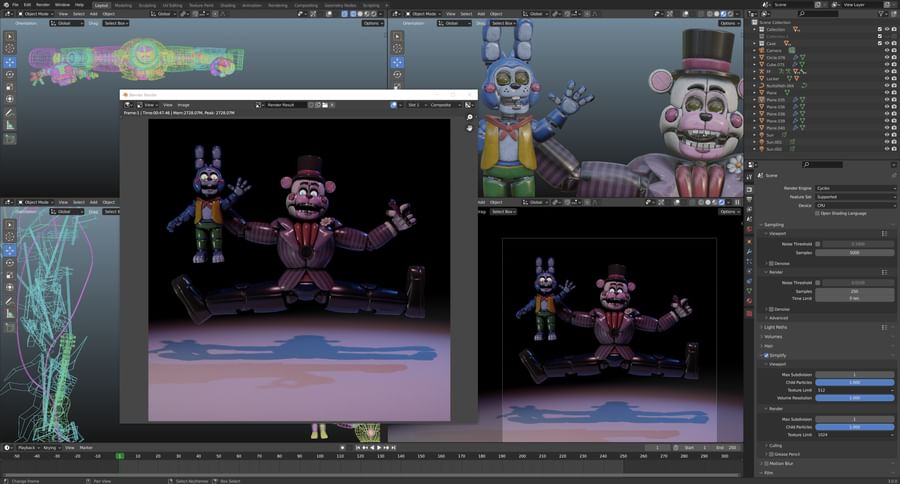
Task: Open the Image menu in Render window
Action: (184, 105)
